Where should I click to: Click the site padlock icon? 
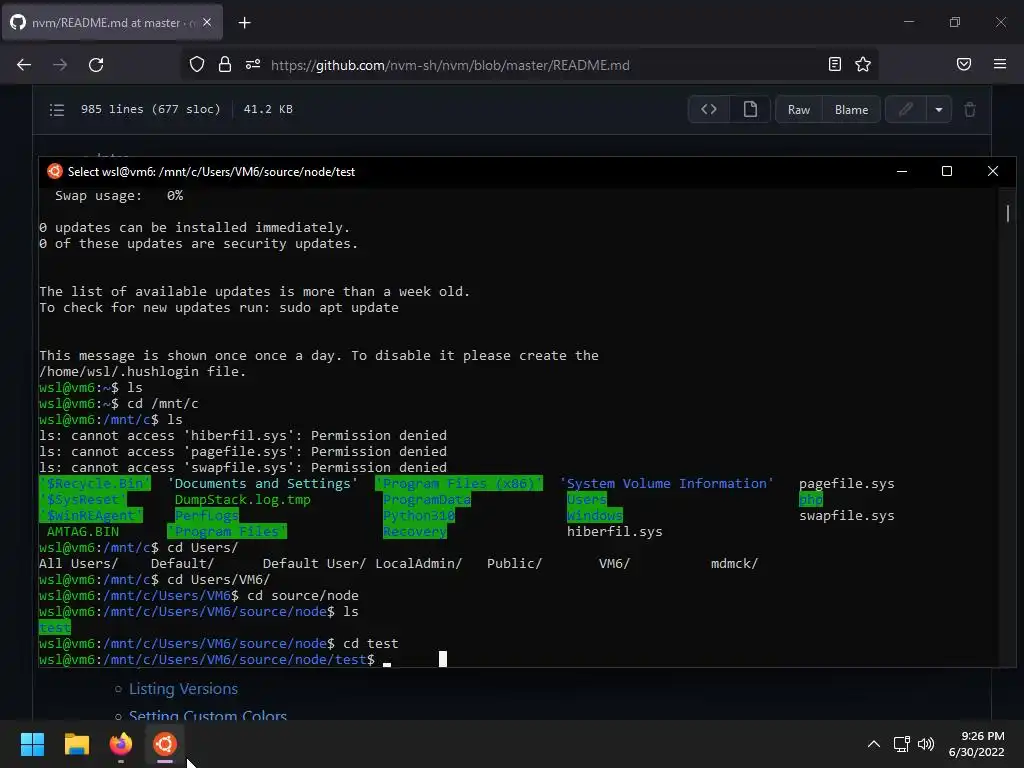[225, 65]
